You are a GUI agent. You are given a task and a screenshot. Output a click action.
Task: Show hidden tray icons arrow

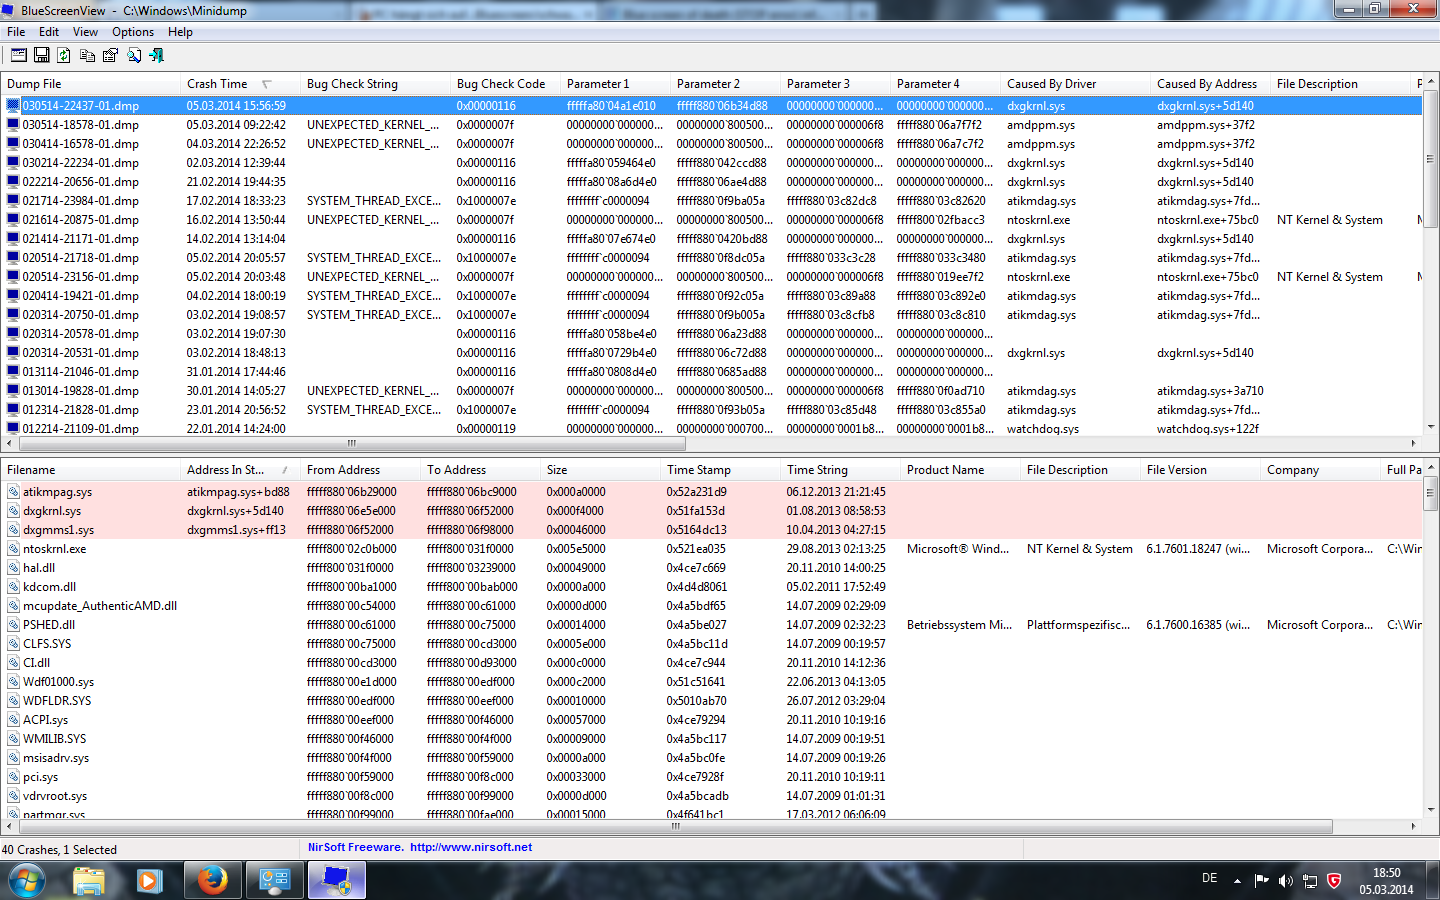[1237, 881]
